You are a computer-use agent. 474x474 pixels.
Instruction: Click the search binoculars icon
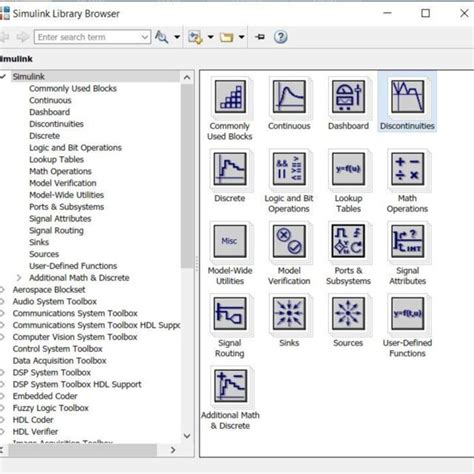point(162,37)
